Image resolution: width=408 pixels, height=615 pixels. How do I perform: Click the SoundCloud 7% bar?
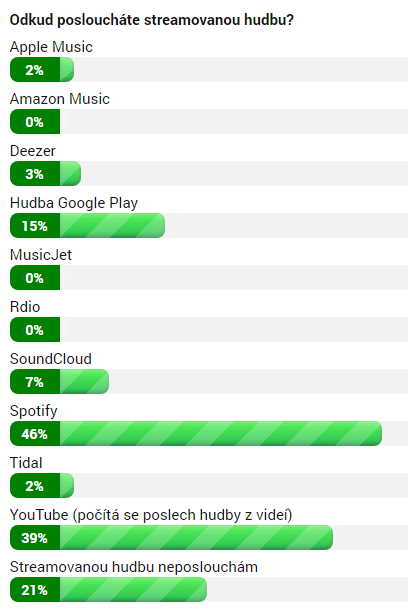59,382
